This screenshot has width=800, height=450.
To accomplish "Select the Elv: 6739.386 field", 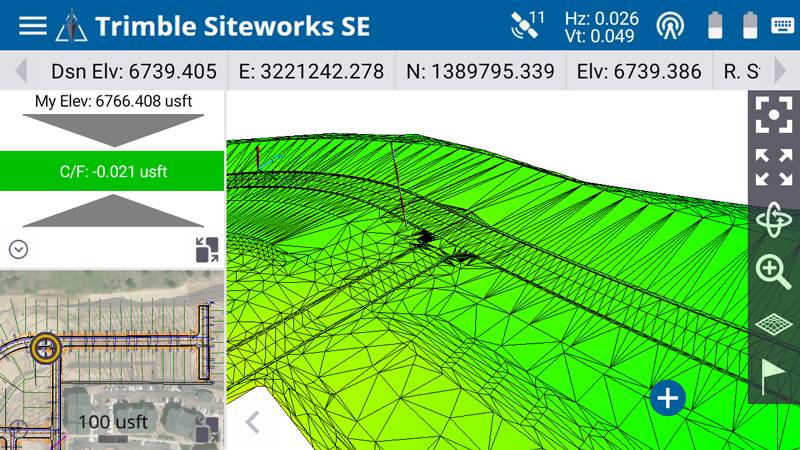I will coord(639,71).
